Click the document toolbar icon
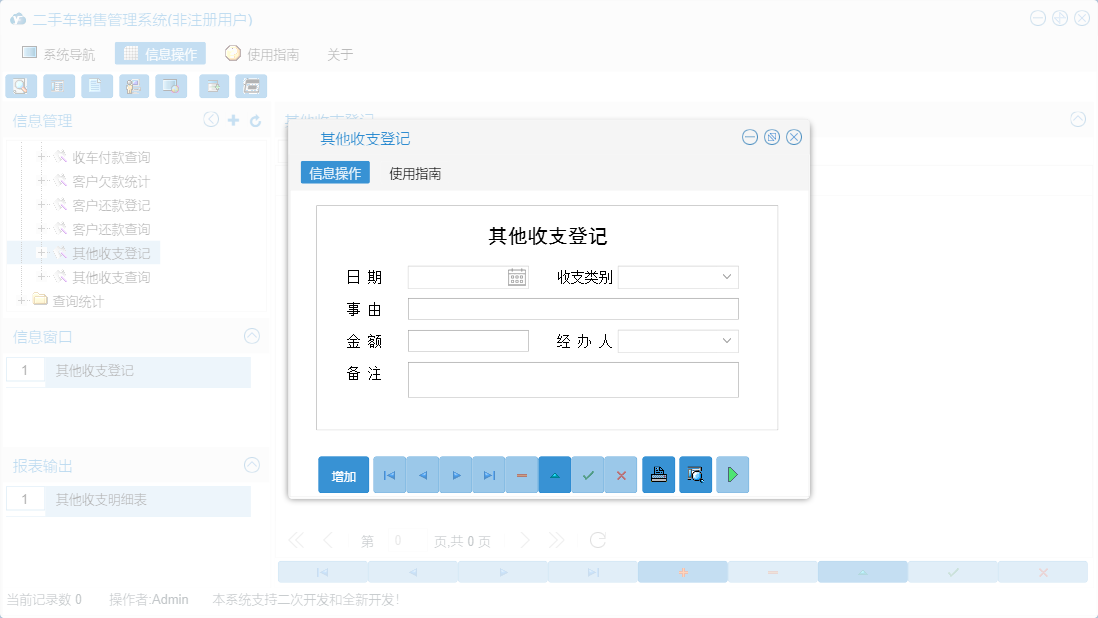This screenshot has width=1098, height=618. (x=96, y=86)
